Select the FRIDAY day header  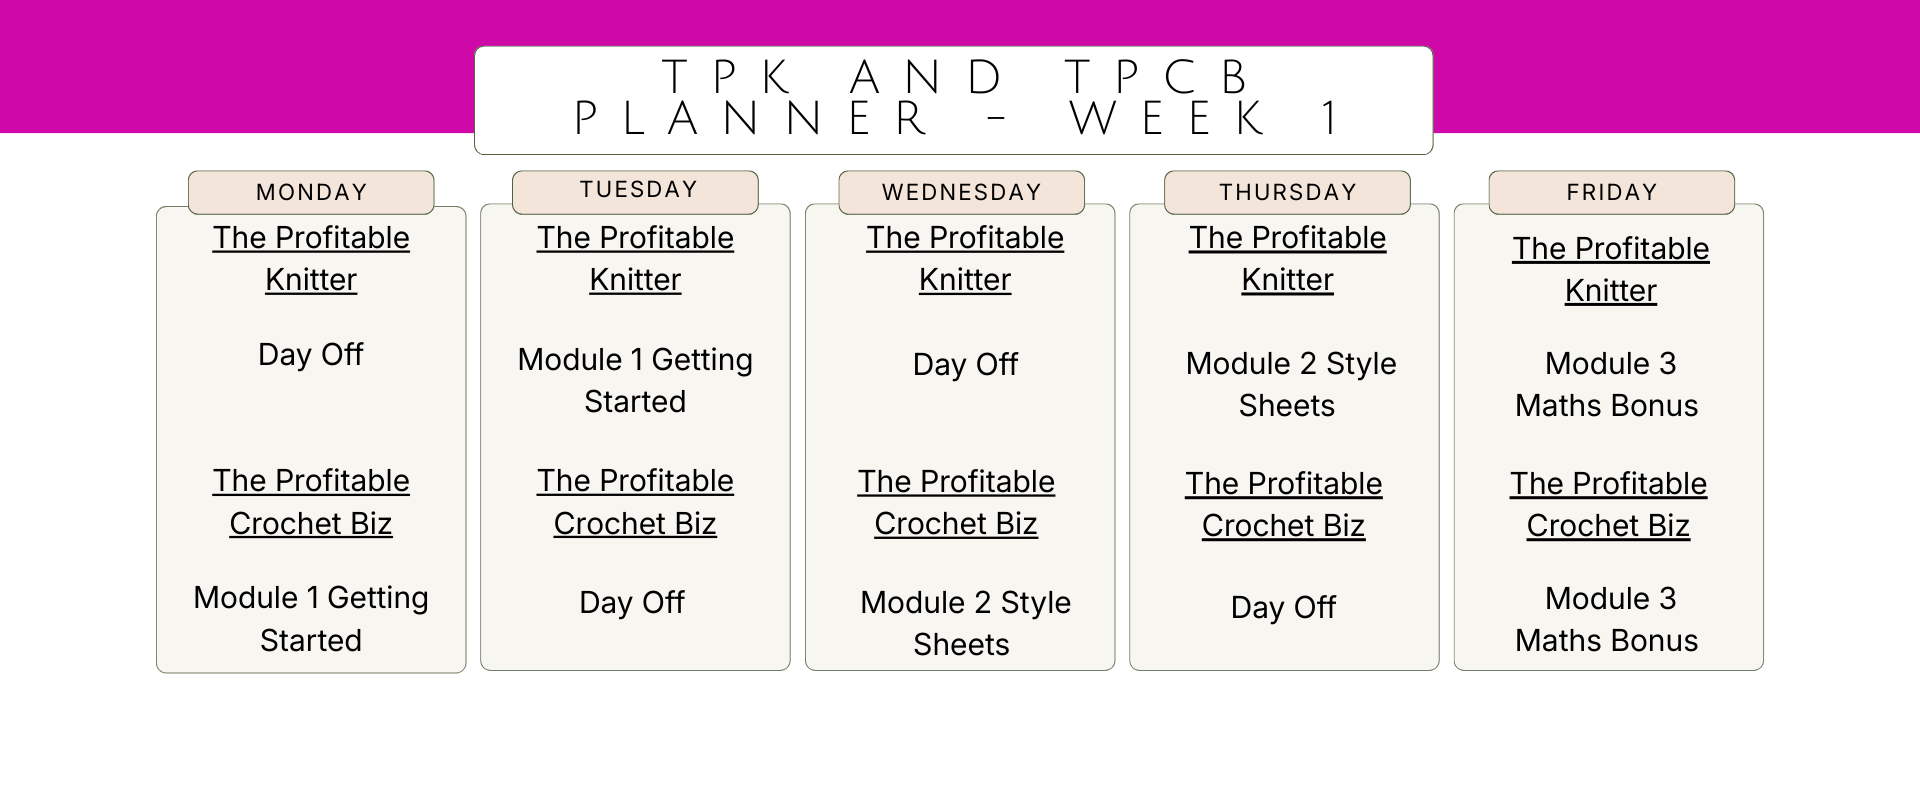pos(1611,192)
